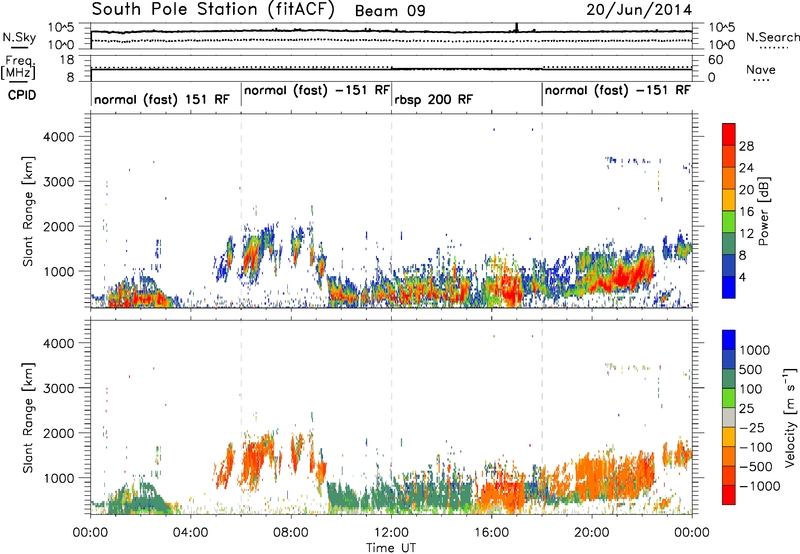Click 'Slant Range [km]' on the power panel

(x=28, y=211)
